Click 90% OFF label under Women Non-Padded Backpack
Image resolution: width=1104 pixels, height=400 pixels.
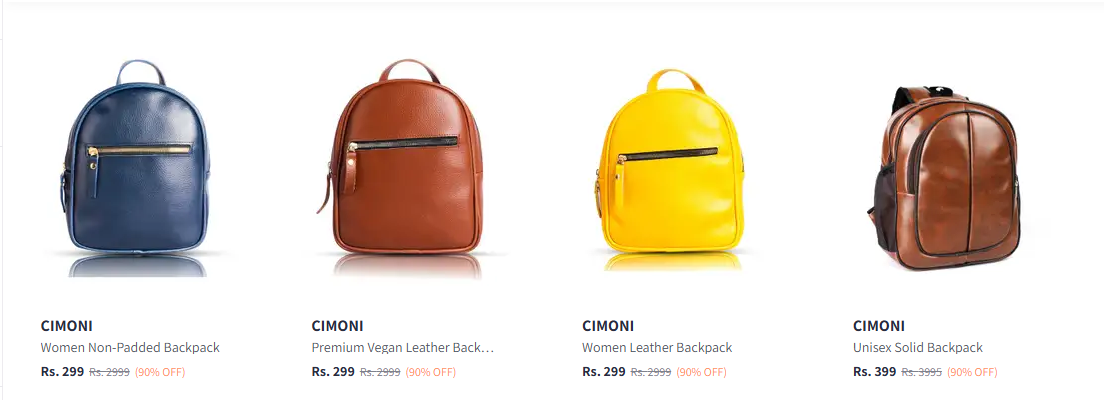click(x=160, y=372)
